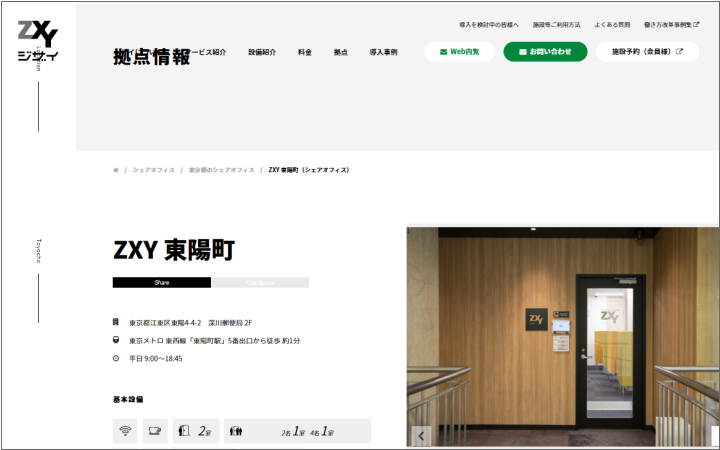Click the ZXY entrance photo
Screen dimensions: 720x450
tap(562, 337)
